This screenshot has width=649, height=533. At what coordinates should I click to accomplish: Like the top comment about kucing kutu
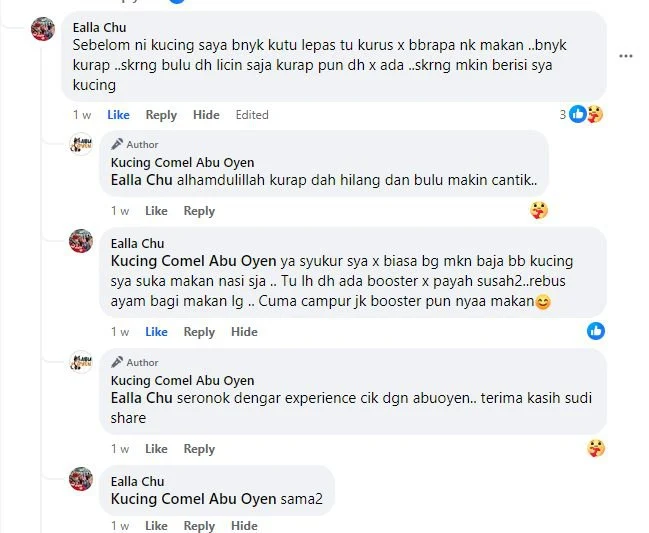118,115
